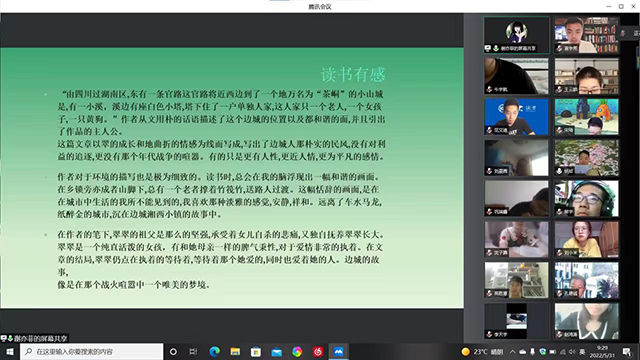Select the 李天宇 participant tile
The image size is (640, 360).
[x=517, y=321]
